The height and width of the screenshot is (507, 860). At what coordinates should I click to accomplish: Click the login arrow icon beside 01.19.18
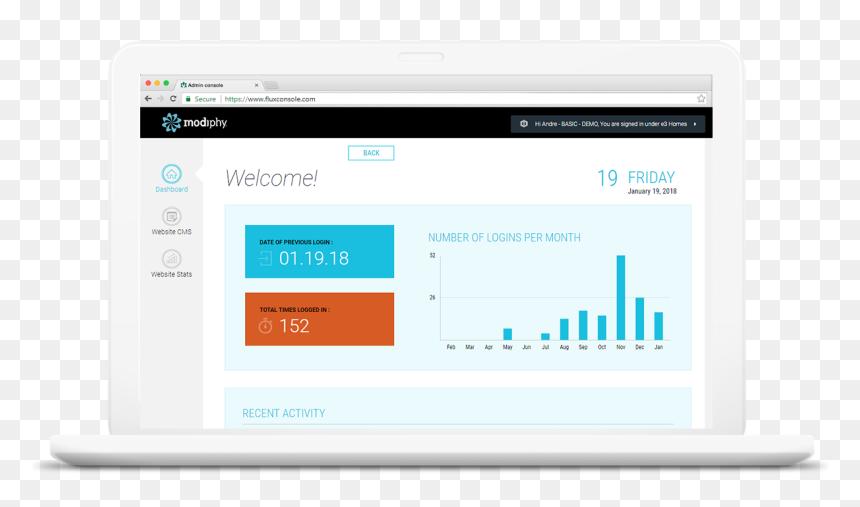265,258
